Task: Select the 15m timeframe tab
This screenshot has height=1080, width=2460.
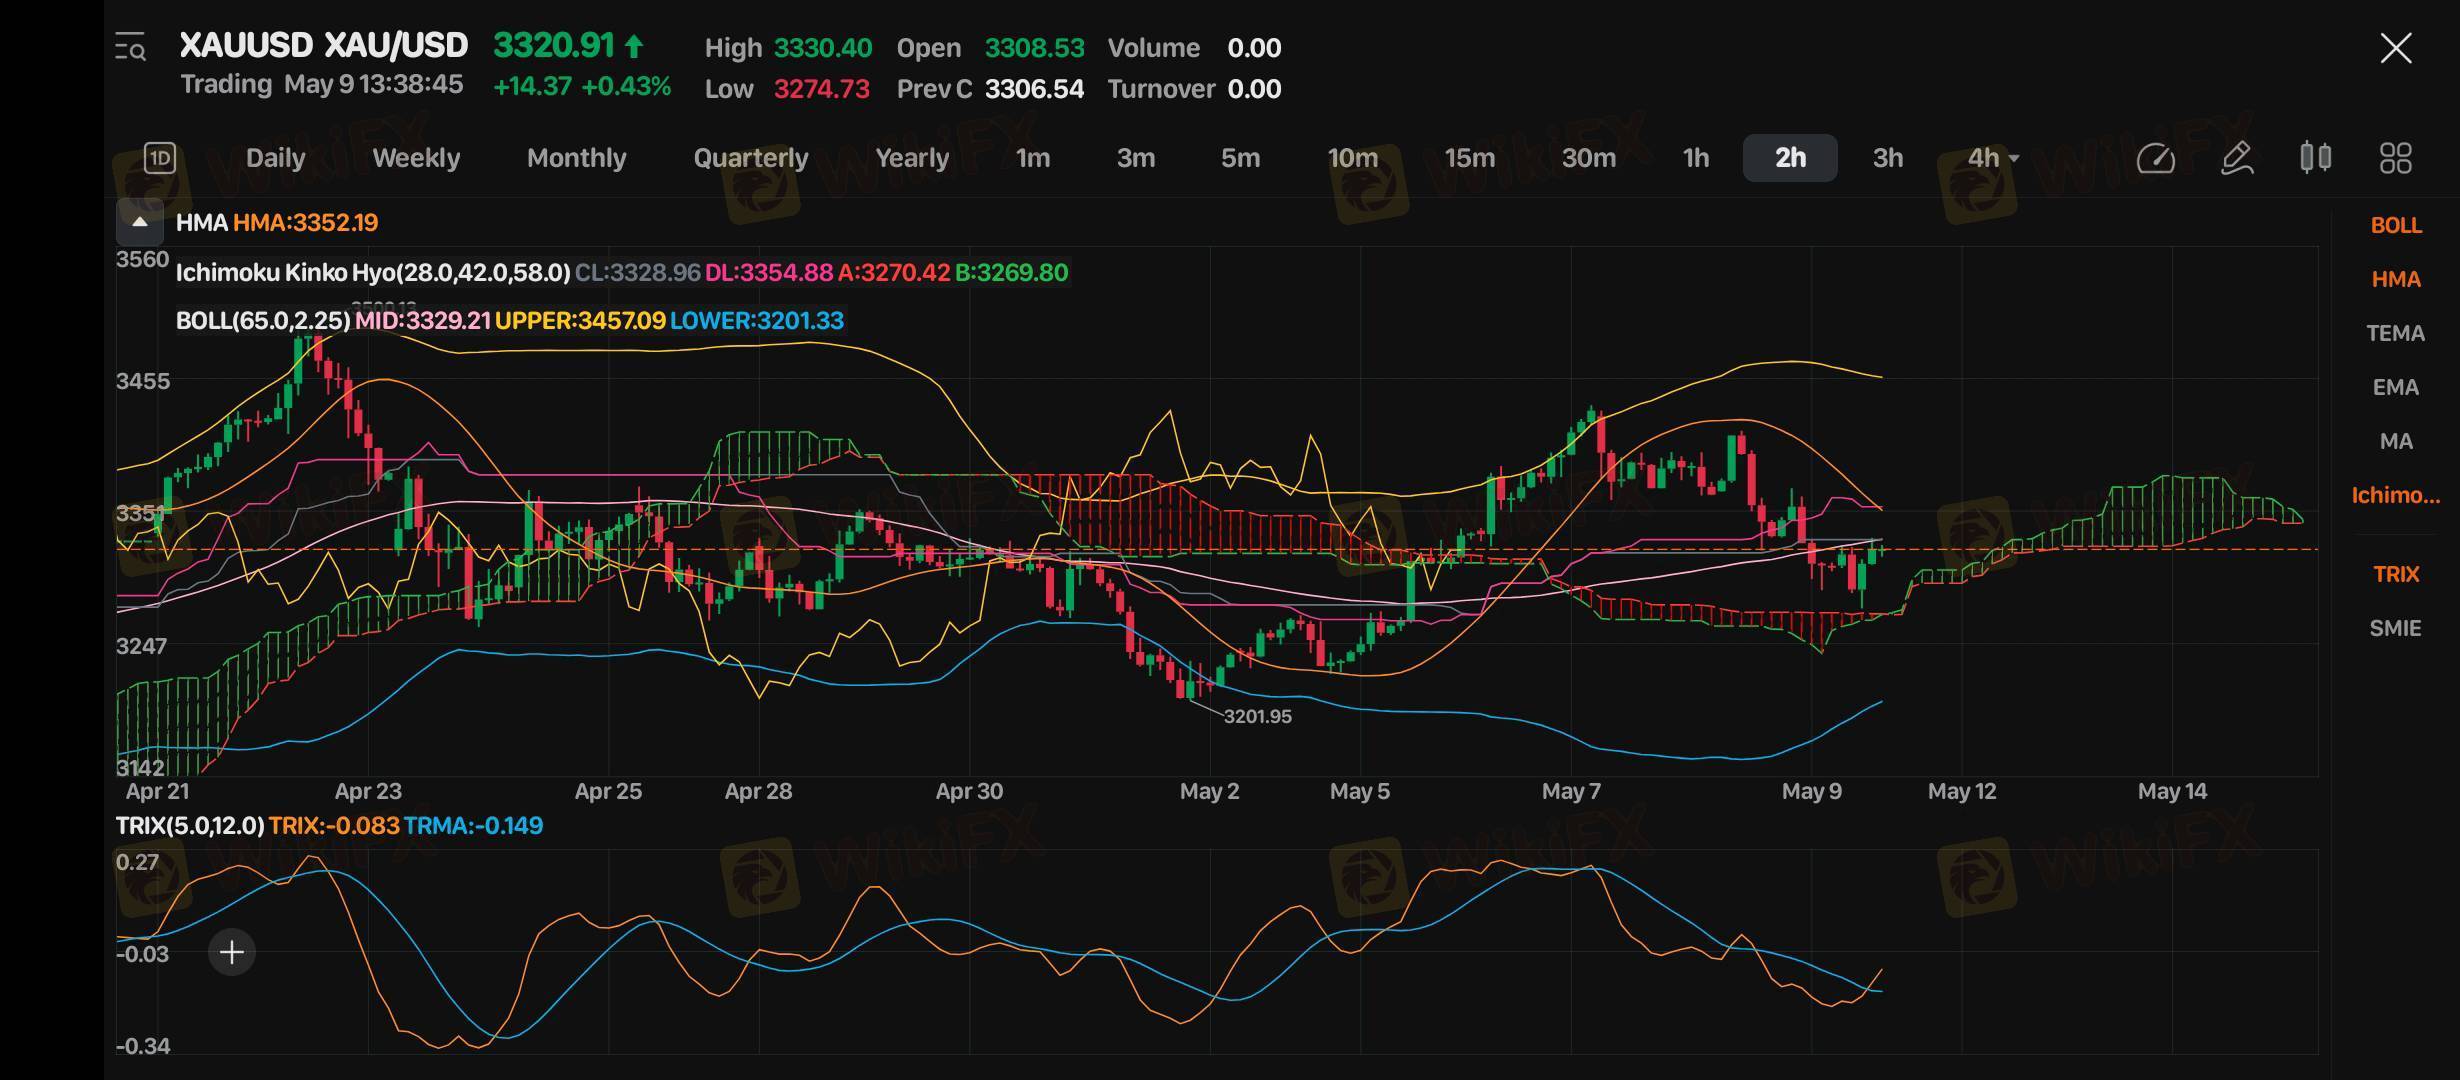Action: (x=1469, y=158)
